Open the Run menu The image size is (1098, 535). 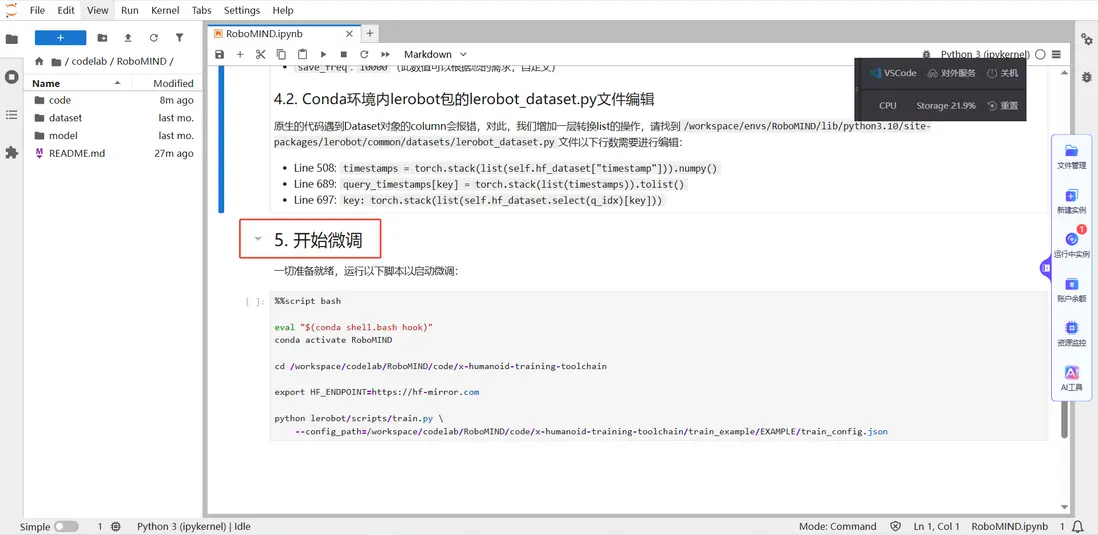(130, 11)
